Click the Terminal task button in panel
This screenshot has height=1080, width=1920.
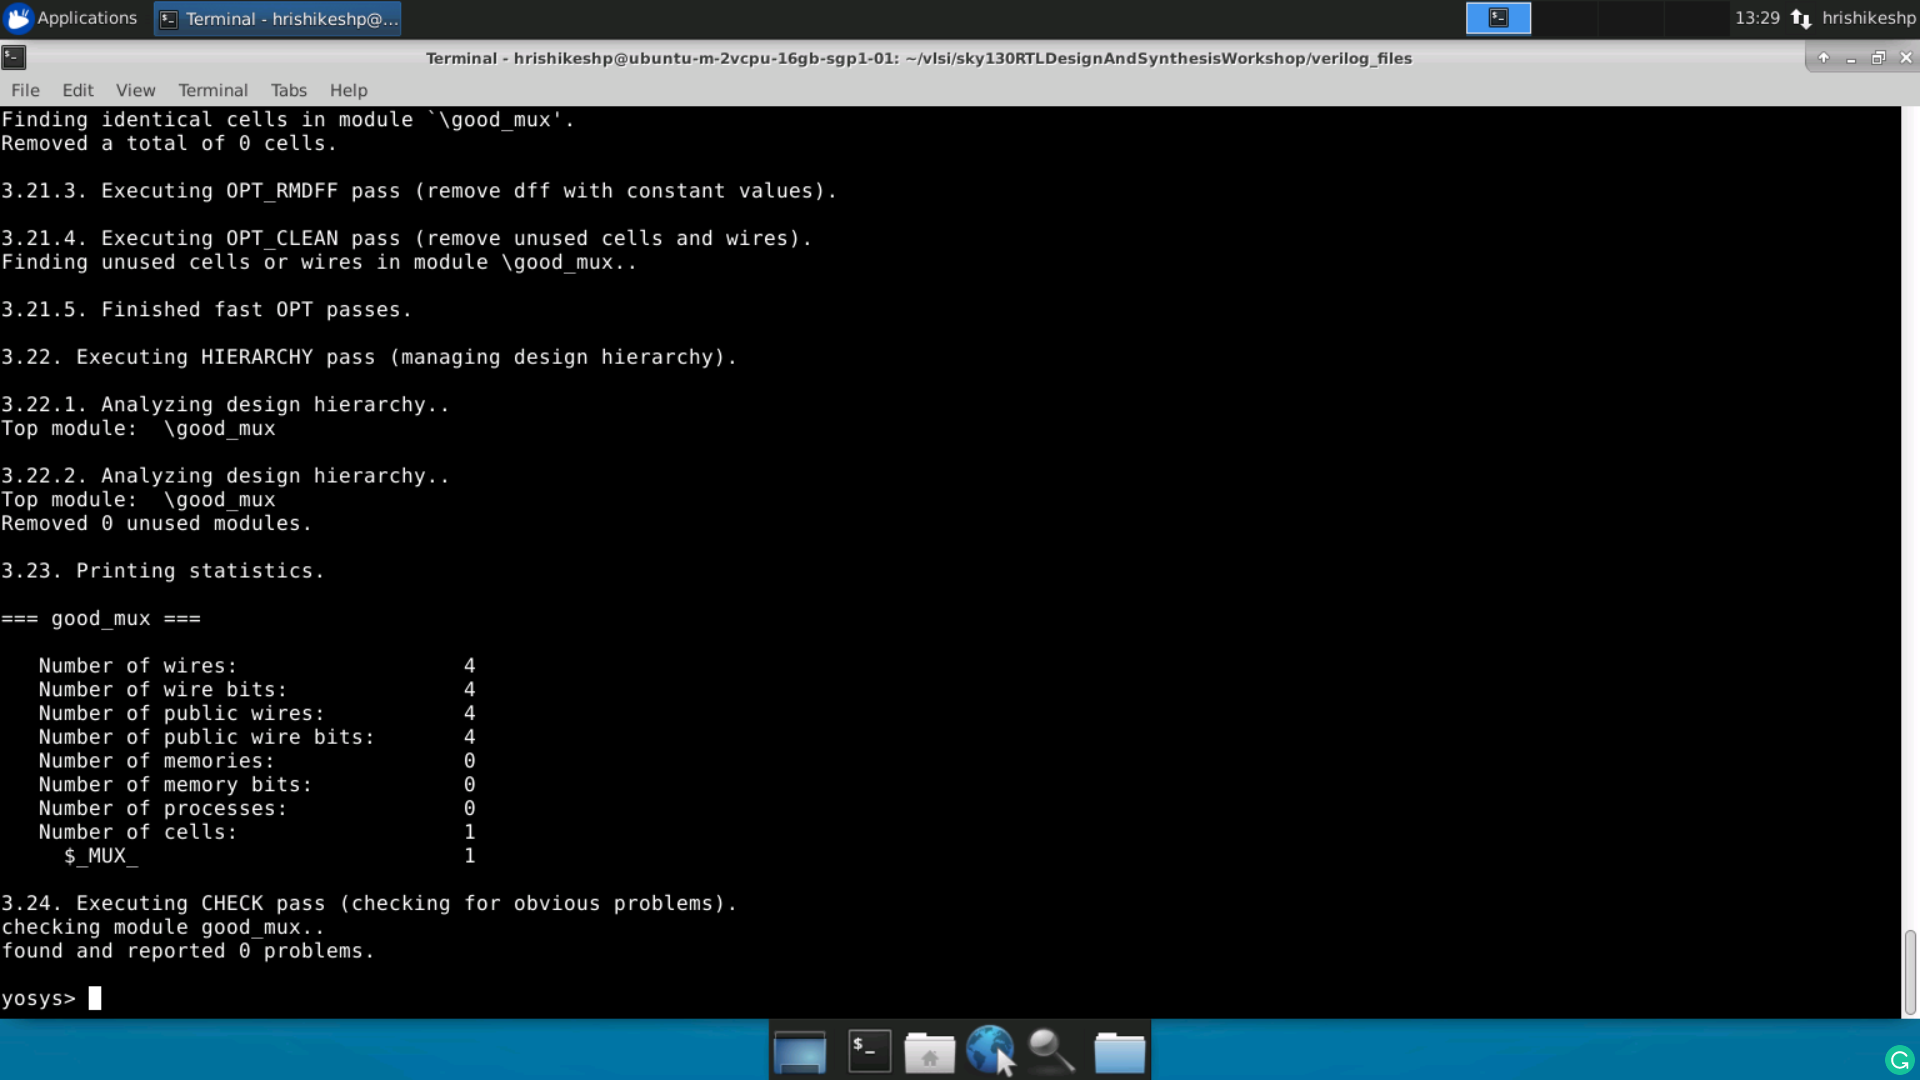coord(278,18)
